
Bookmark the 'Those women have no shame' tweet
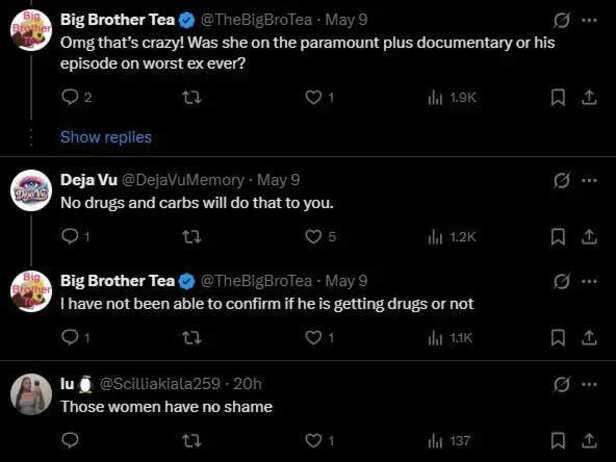pos(558,440)
